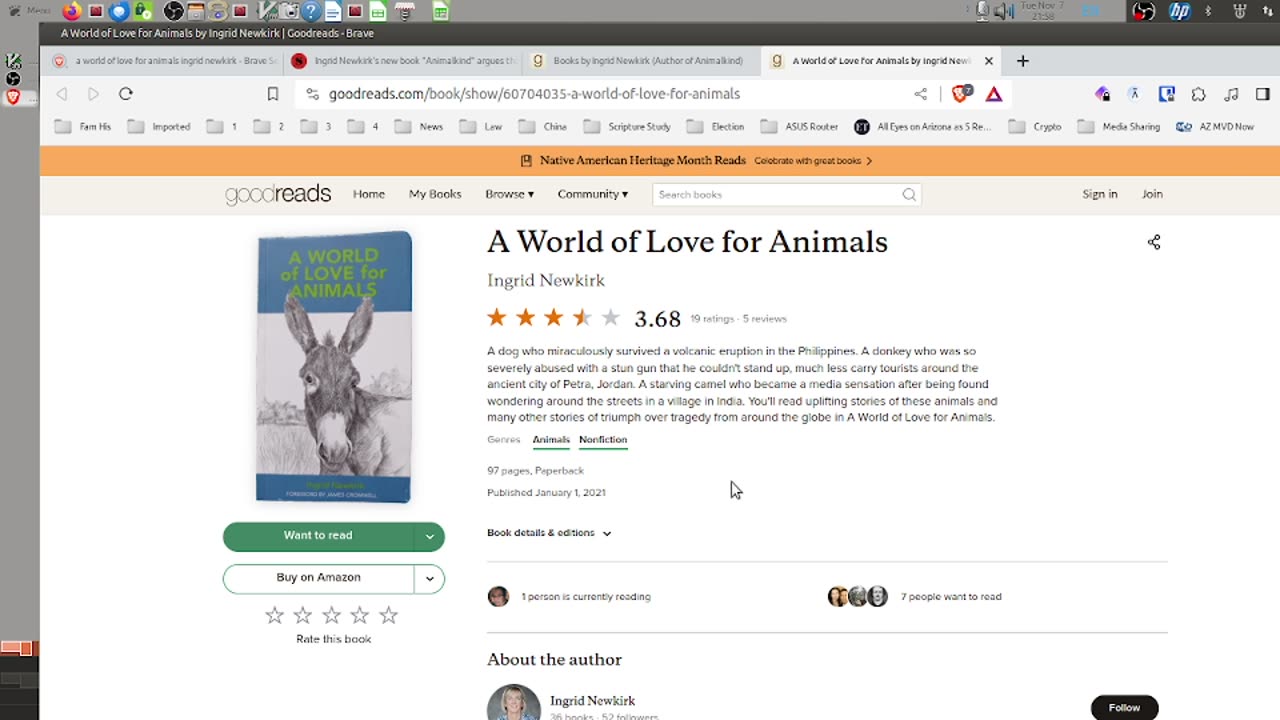Reload the Goodreads page
The height and width of the screenshot is (720, 1280).
point(126,94)
